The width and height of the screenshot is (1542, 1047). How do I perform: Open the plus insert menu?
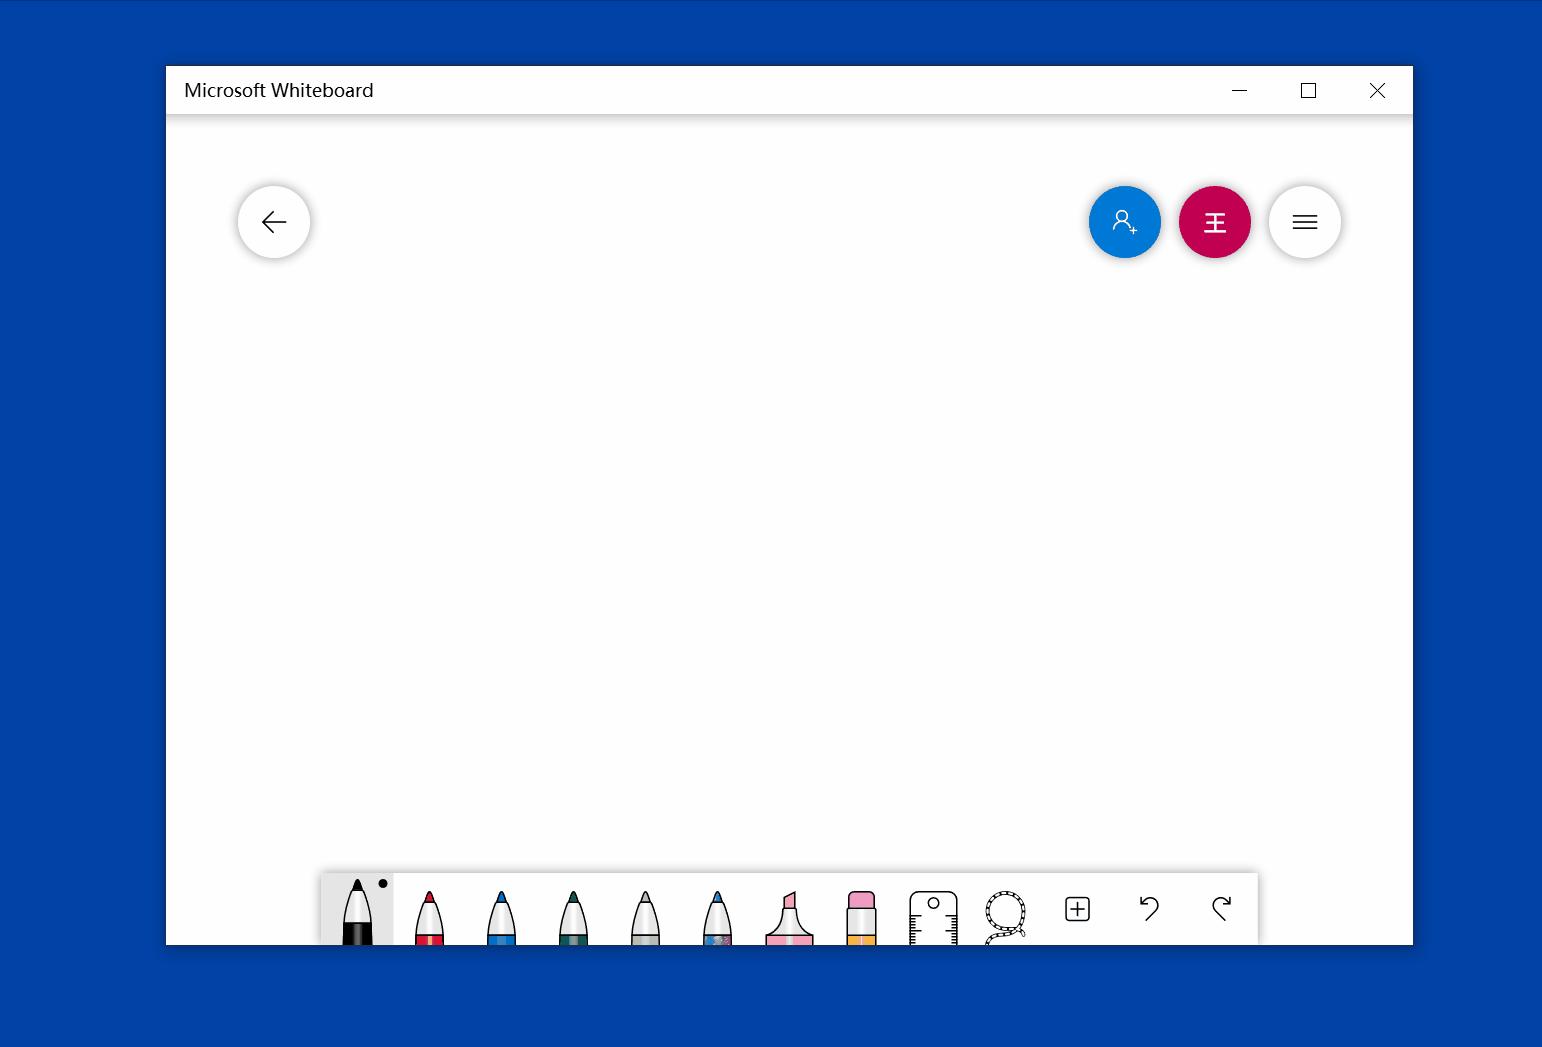[x=1077, y=909]
